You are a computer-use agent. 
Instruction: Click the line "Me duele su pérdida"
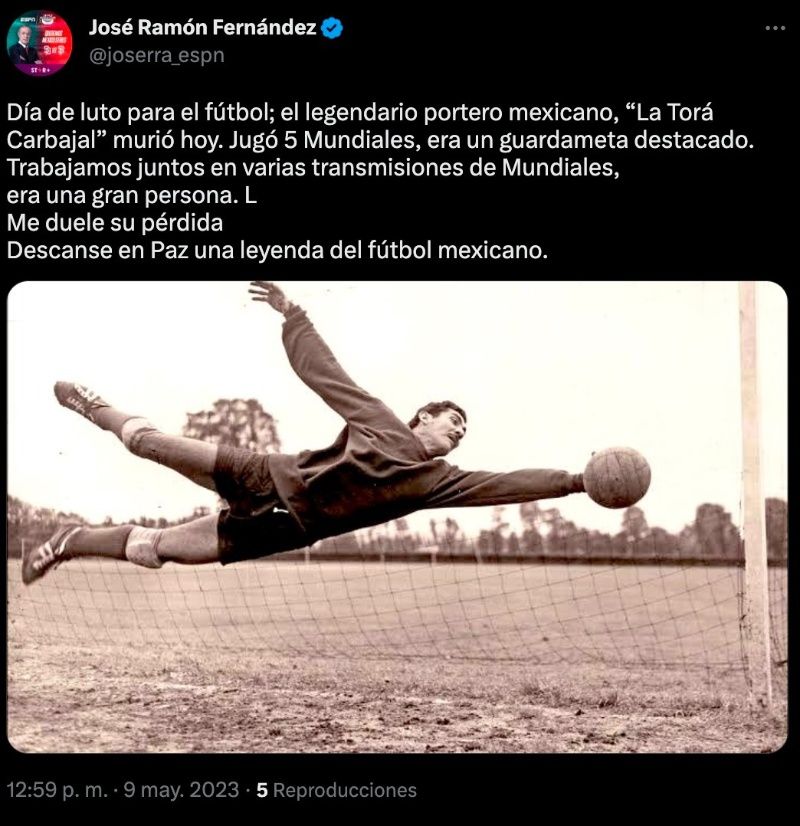coord(115,223)
